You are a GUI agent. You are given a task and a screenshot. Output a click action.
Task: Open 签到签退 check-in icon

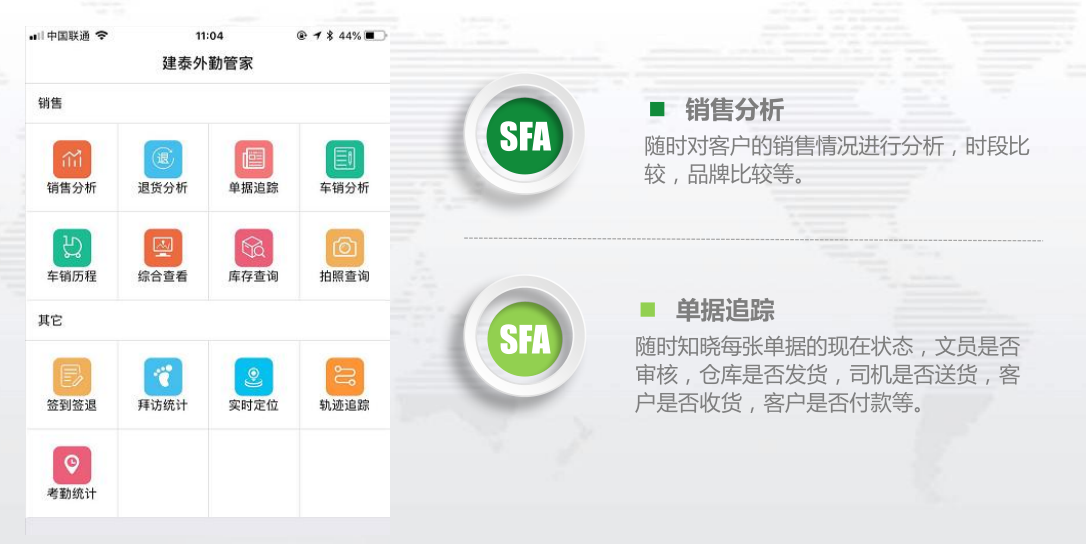click(72, 378)
